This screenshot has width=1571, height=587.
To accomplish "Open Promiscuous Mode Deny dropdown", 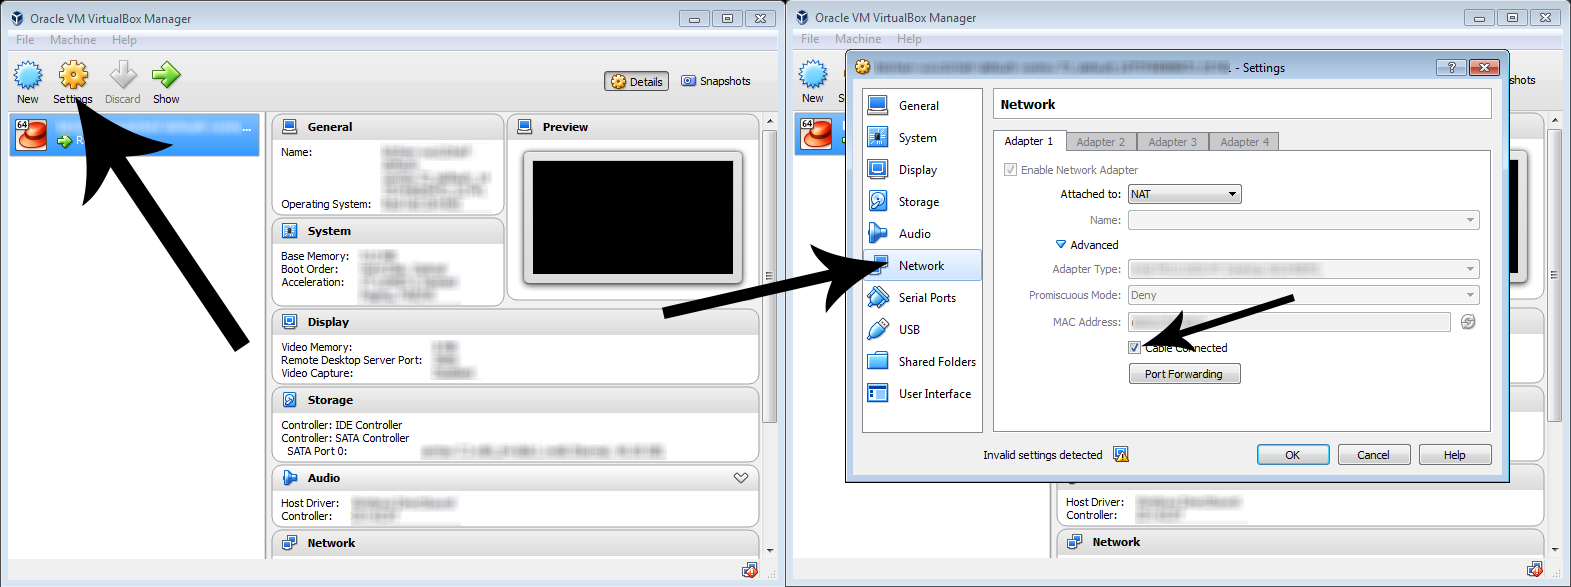I will pyautogui.click(x=1304, y=295).
